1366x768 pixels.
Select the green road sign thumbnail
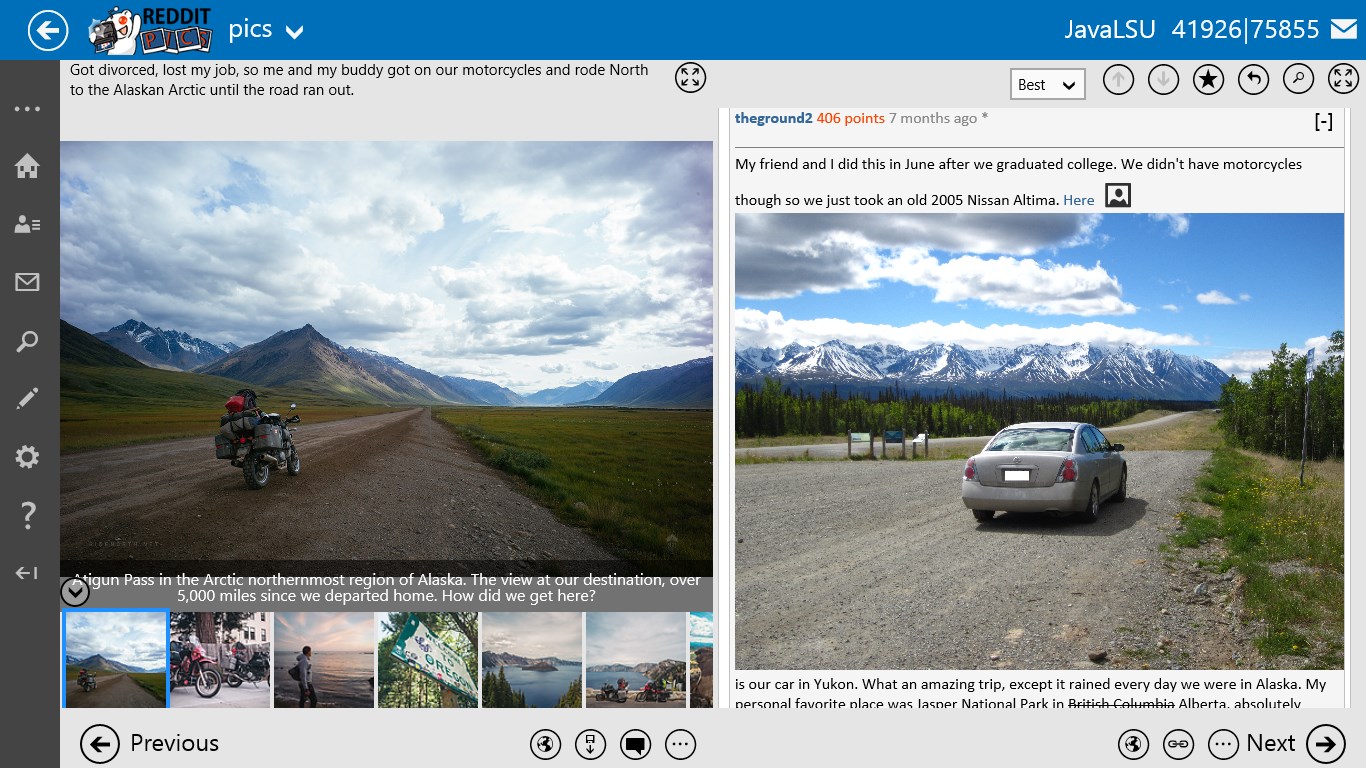click(428, 660)
